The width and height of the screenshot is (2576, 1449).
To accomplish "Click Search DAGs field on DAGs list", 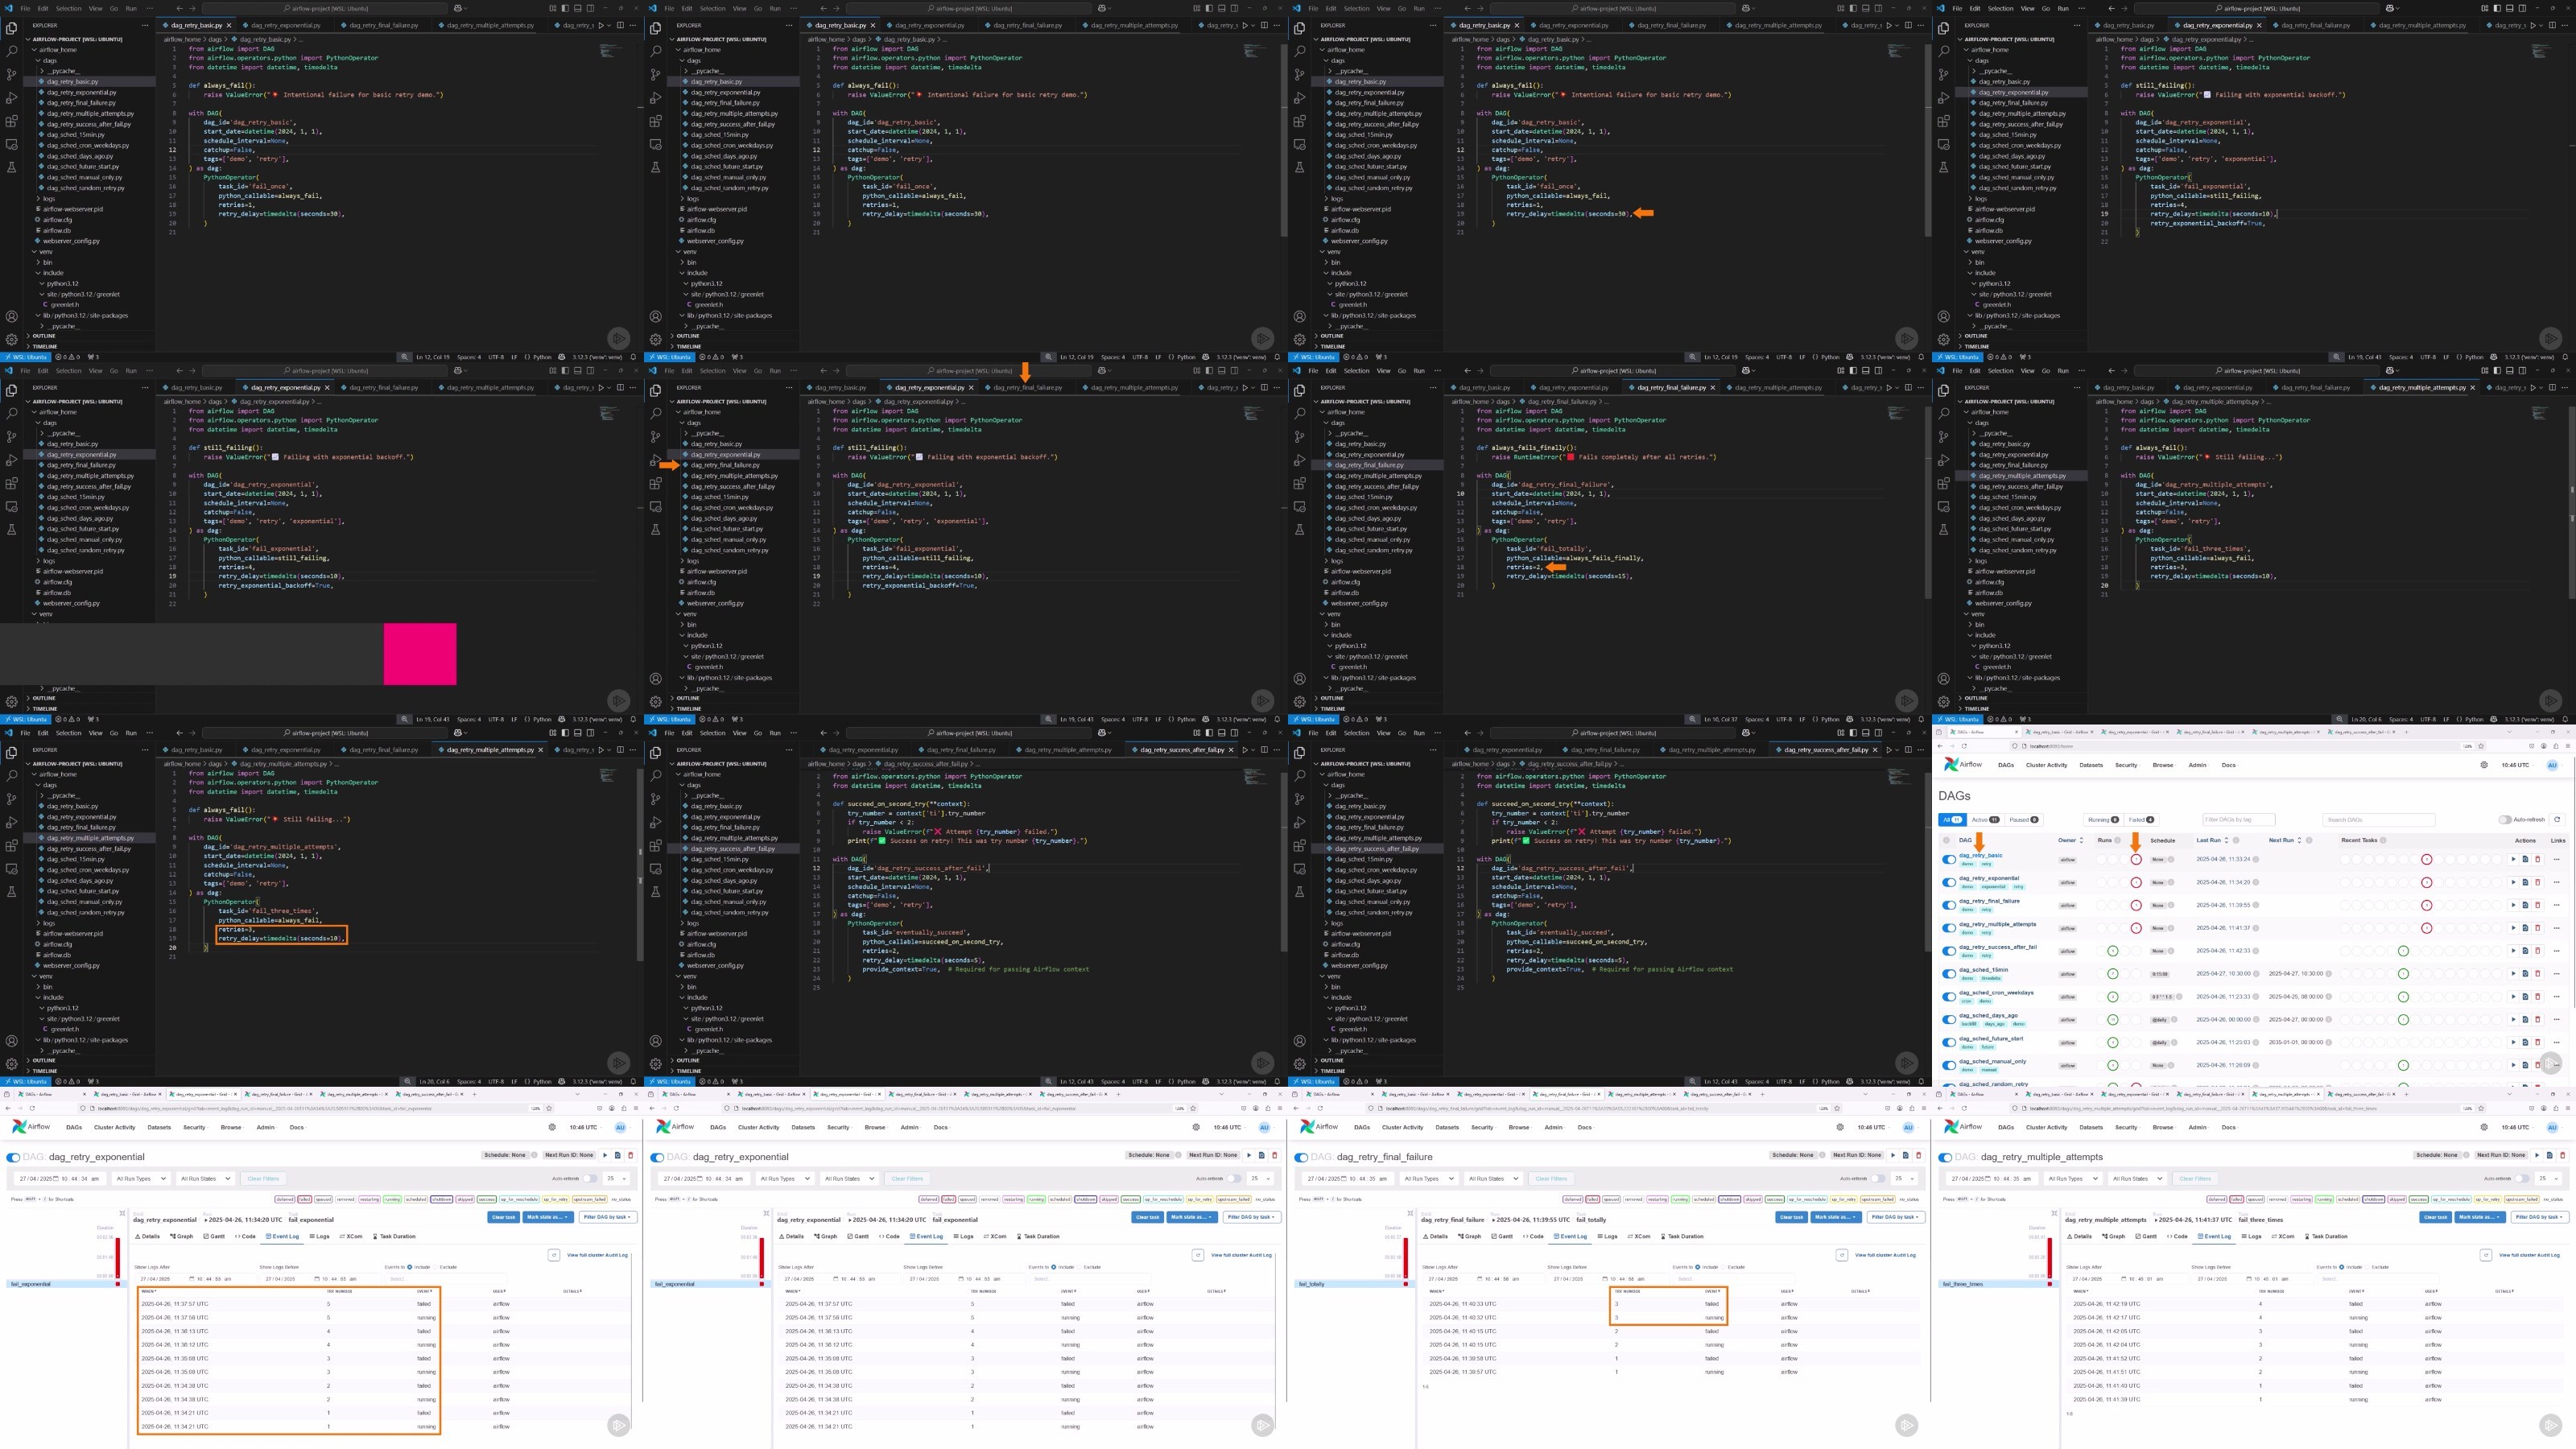I will pos(2379,820).
